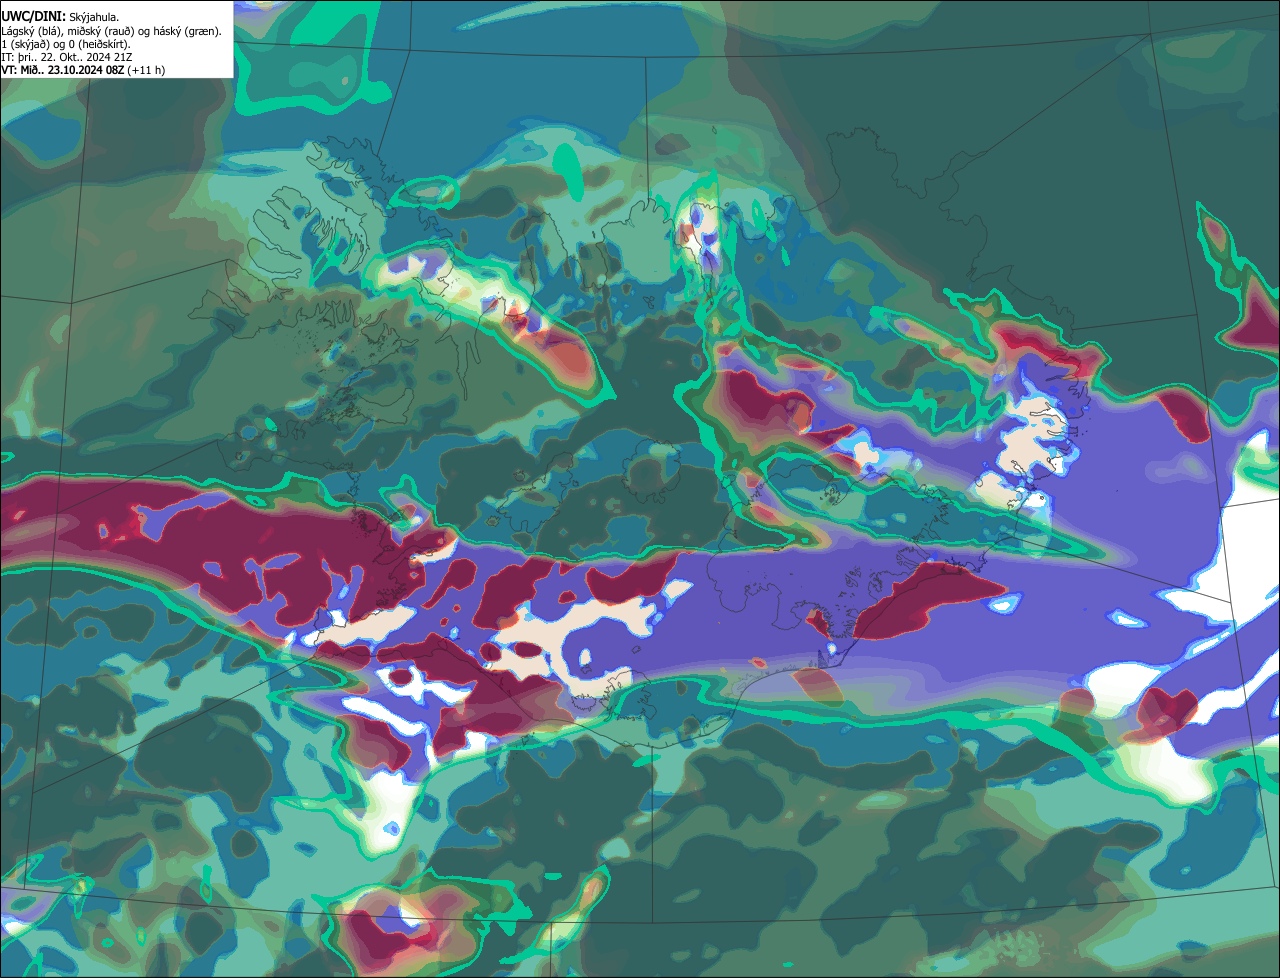This screenshot has height=978, width=1280.
Task: Click the 'VT: Mið.. 23.10.2024 08Z' valid time
Action: click(63, 70)
